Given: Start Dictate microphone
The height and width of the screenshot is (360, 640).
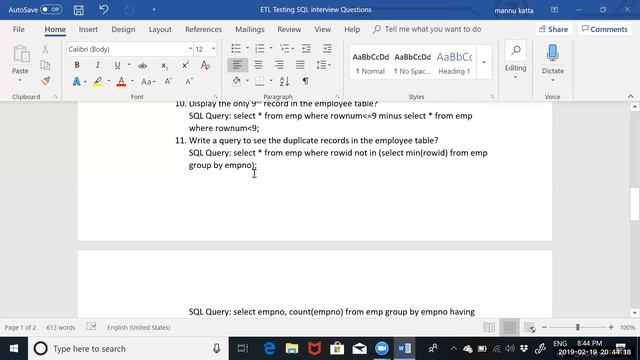Looking at the screenshot, I should [x=552, y=60].
